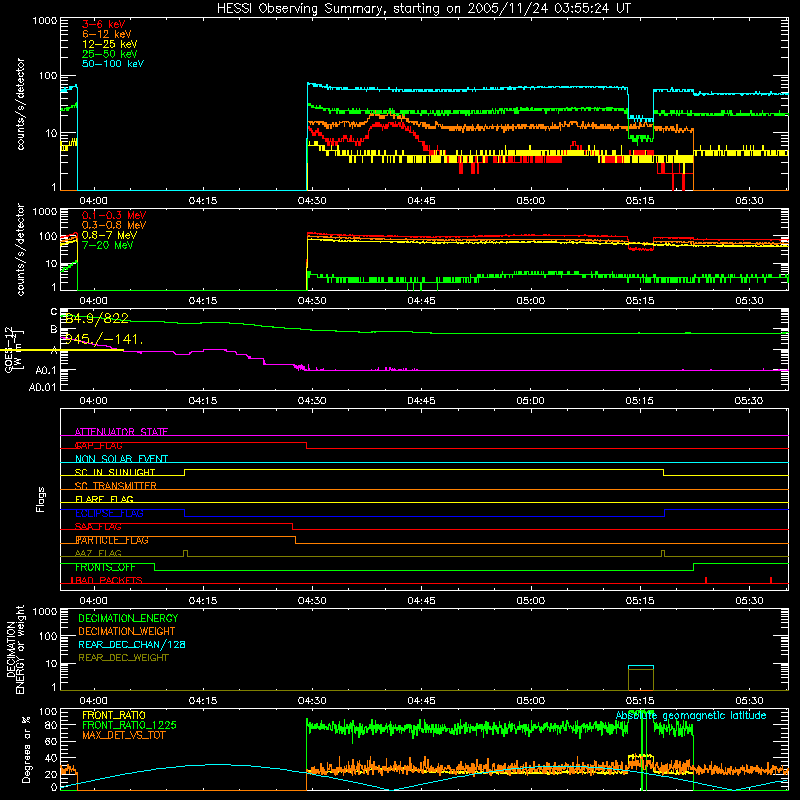Select the SC_IN_SUNLIGHT flag label
The width and height of the screenshot is (800, 800).
tap(115, 472)
